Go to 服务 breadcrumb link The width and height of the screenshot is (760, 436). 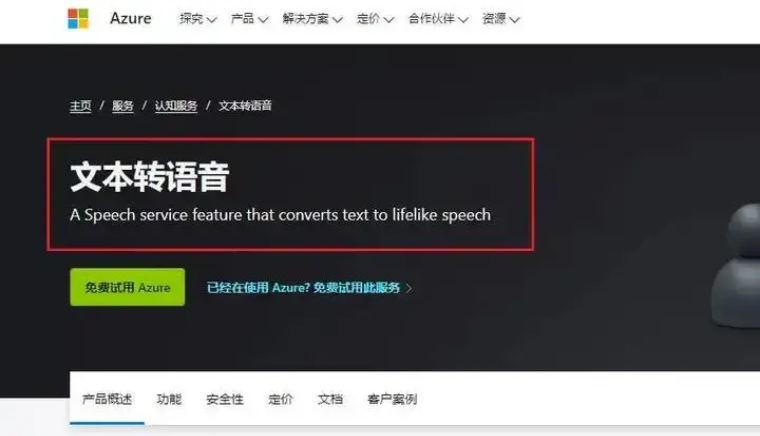[123, 106]
